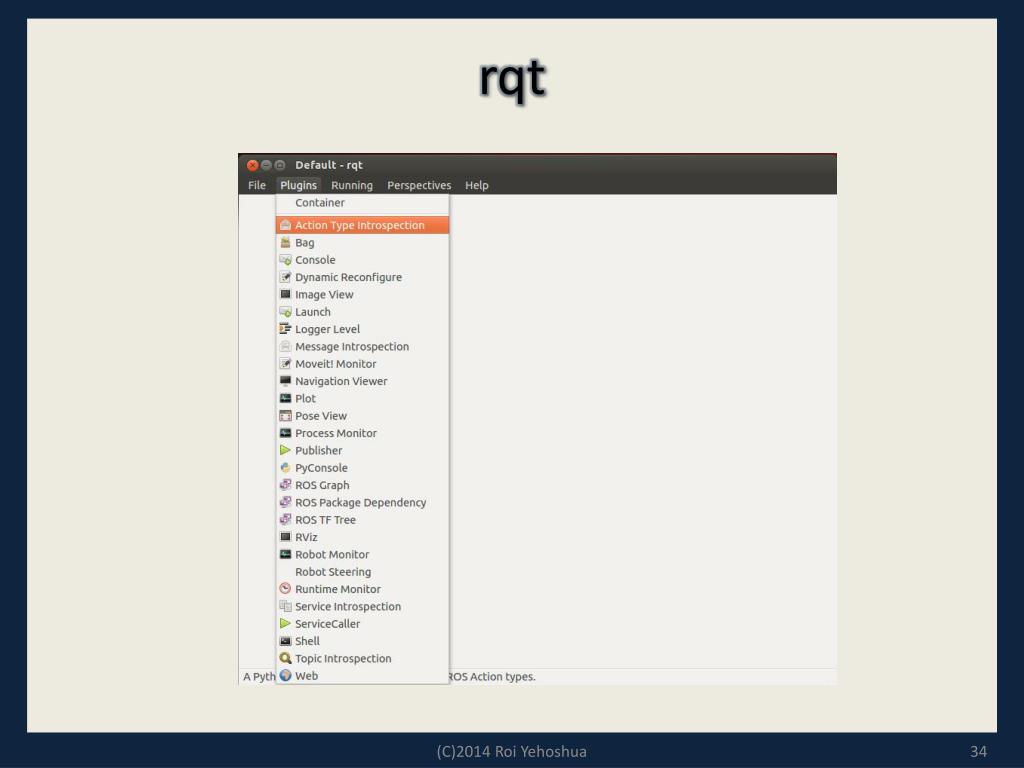Click the Runtime Monitor clock icon
Screen dimensions: 1024x768
click(x=285, y=589)
